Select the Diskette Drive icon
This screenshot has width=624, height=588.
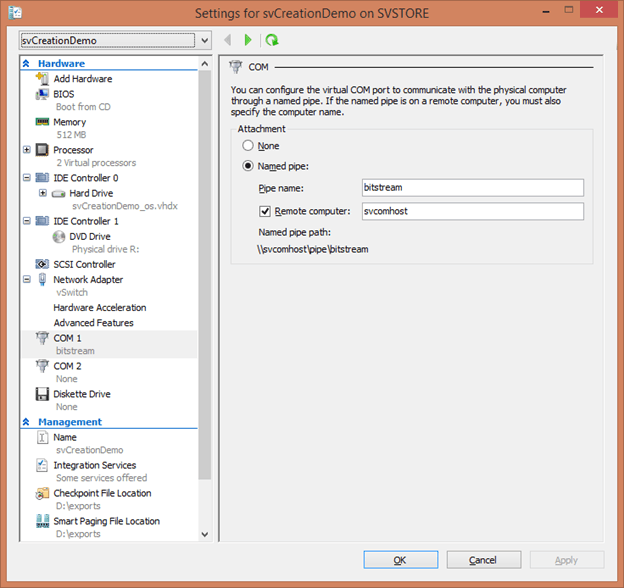click(x=42, y=394)
